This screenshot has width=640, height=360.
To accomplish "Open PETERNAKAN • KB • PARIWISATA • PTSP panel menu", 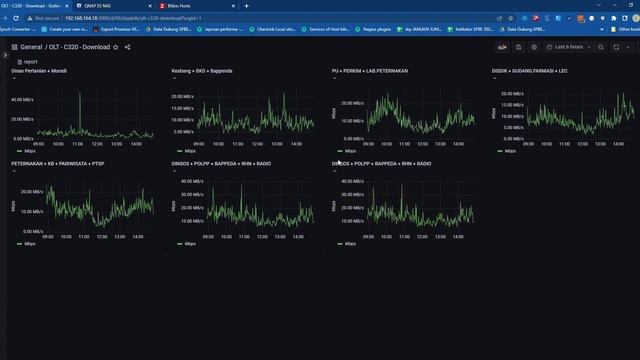I will pos(14,171).
